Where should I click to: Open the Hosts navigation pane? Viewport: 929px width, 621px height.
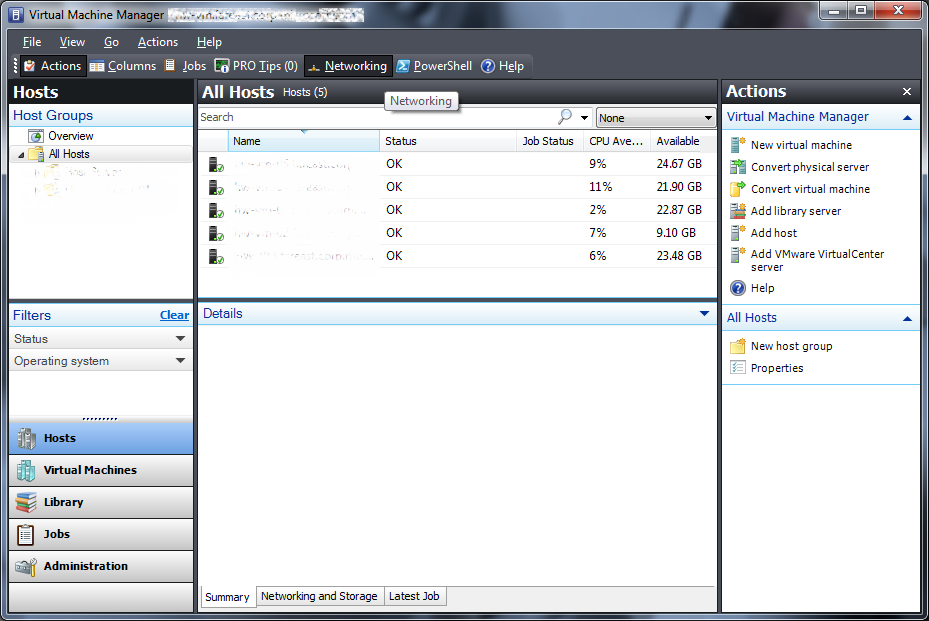pos(101,438)
